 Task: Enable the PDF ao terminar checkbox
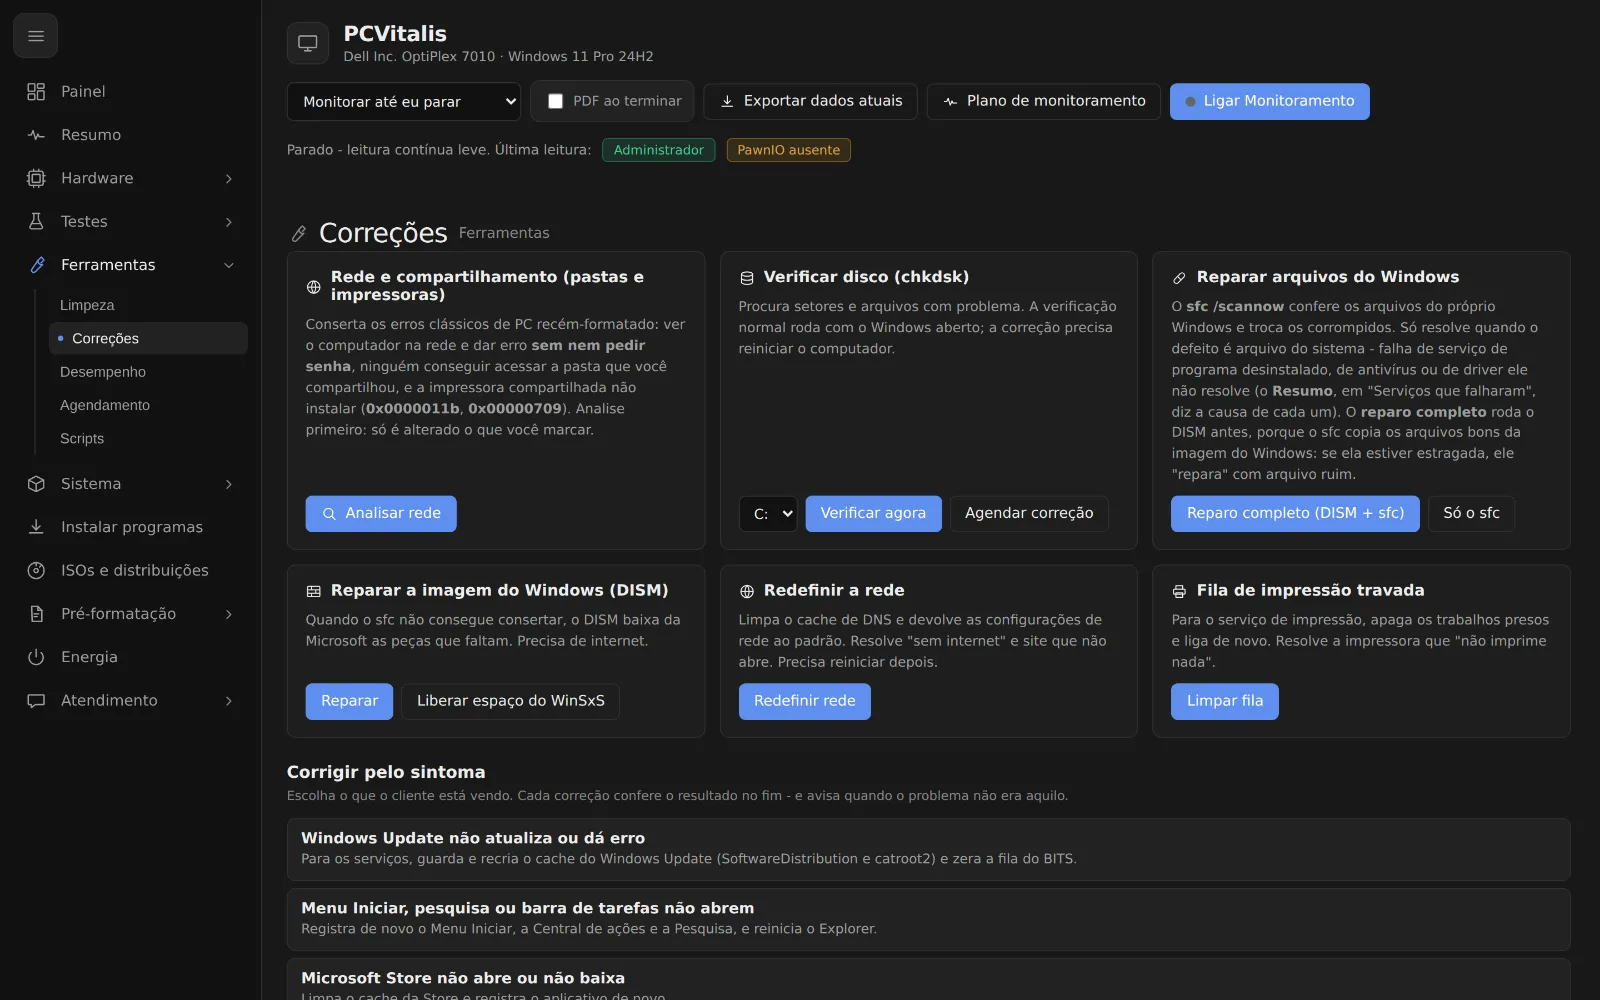[x=555, y=101]
